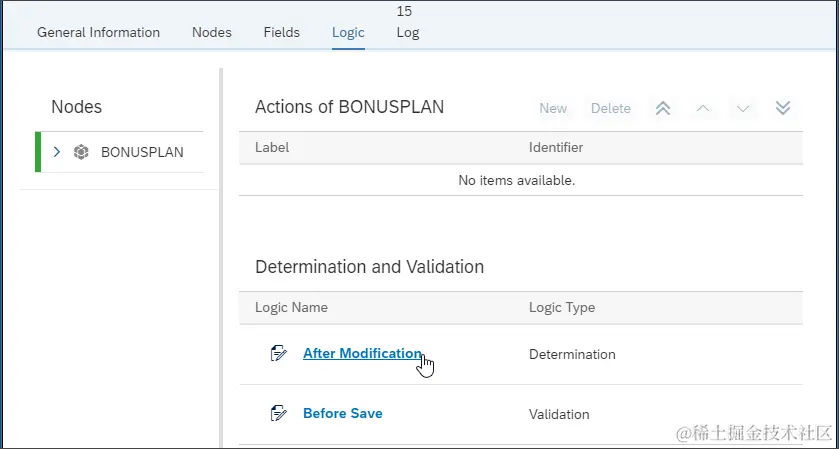Go to the Log tab
This screenshot has height=449, width=839.
click(x=407, y=32)
